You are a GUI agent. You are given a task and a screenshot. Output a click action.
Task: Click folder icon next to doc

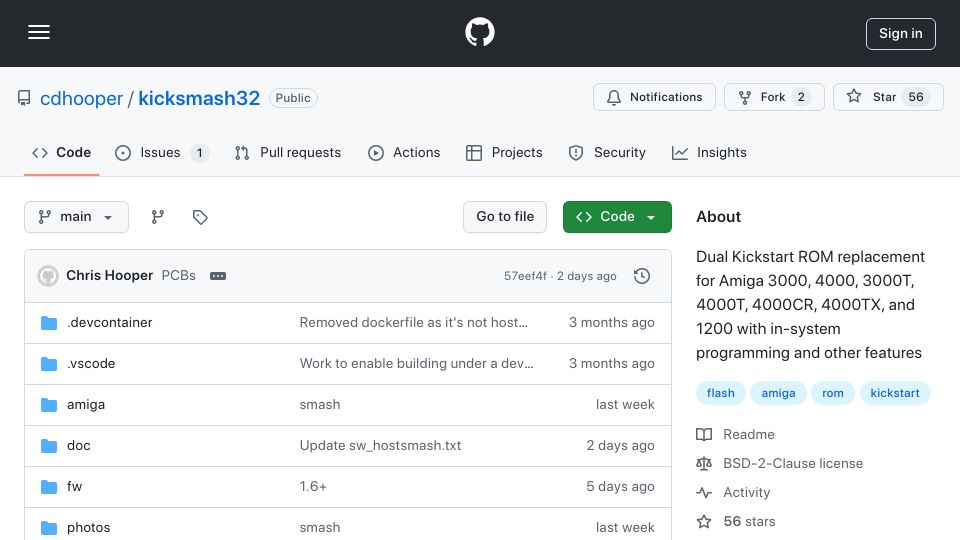pyautogui.click(x=49, y=446)
